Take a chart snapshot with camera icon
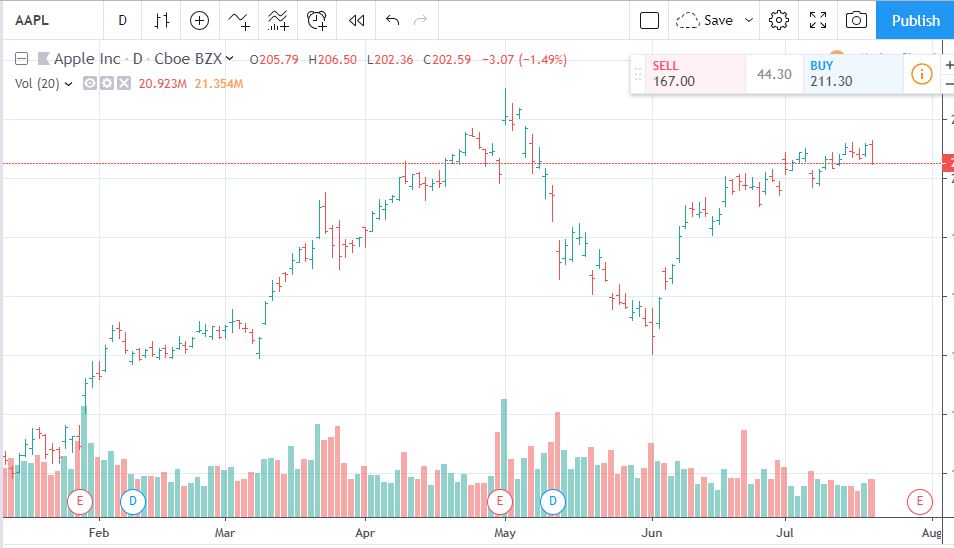 (x=856, y=20)
